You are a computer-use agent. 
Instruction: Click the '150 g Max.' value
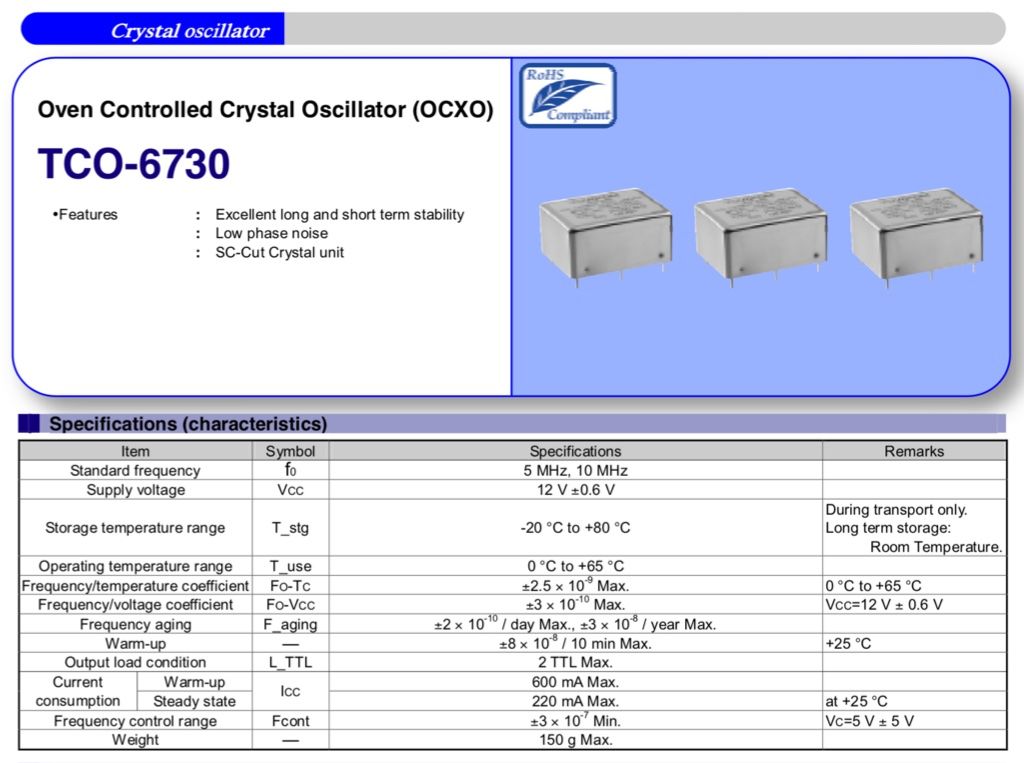pos(575,739)
